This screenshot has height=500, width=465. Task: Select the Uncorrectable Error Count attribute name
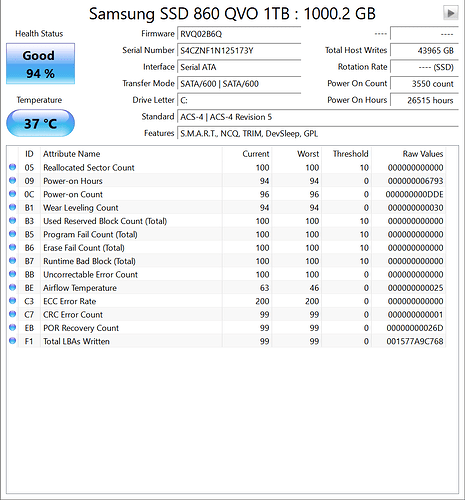90,274
